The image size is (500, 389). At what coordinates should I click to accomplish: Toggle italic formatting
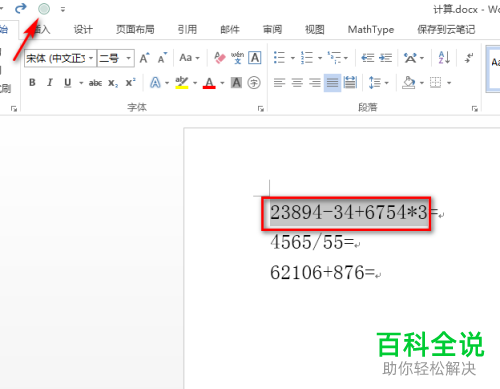point(50,82)
